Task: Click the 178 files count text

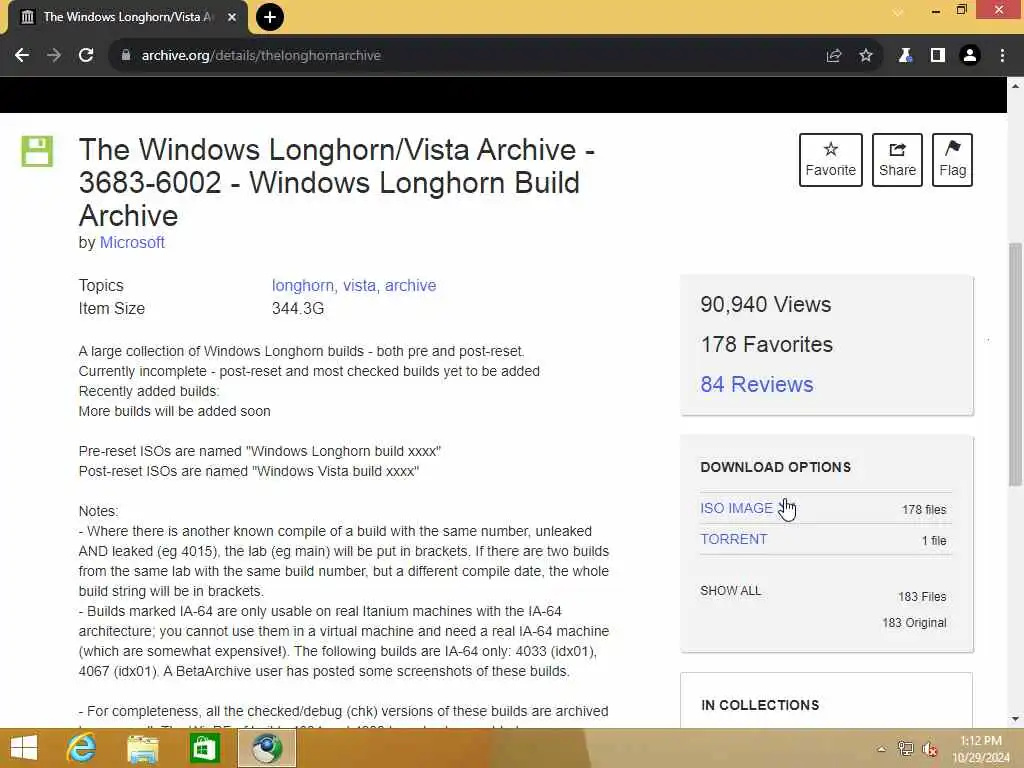Action: tap(923, 509)
